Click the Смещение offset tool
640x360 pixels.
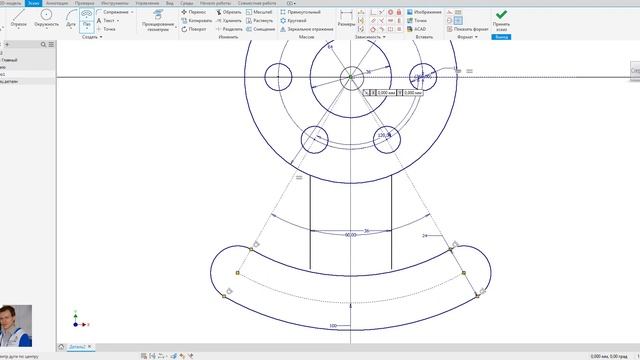(x=260, y=29)
